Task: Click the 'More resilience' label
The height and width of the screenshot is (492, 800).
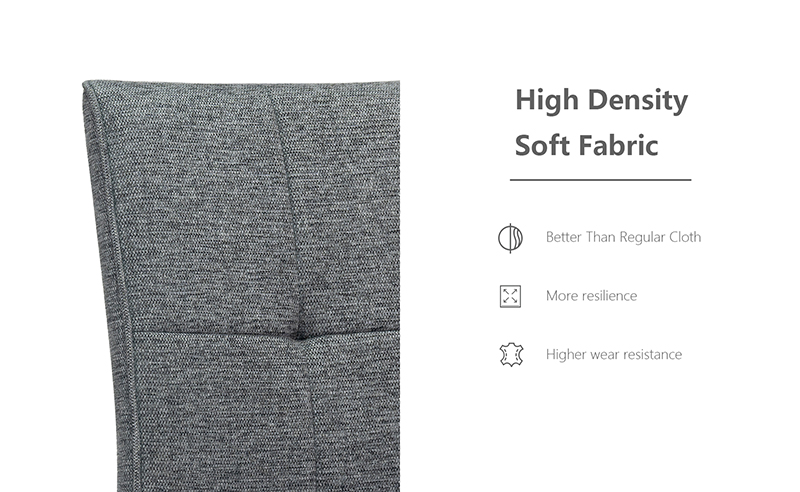Action: (591, 296)
